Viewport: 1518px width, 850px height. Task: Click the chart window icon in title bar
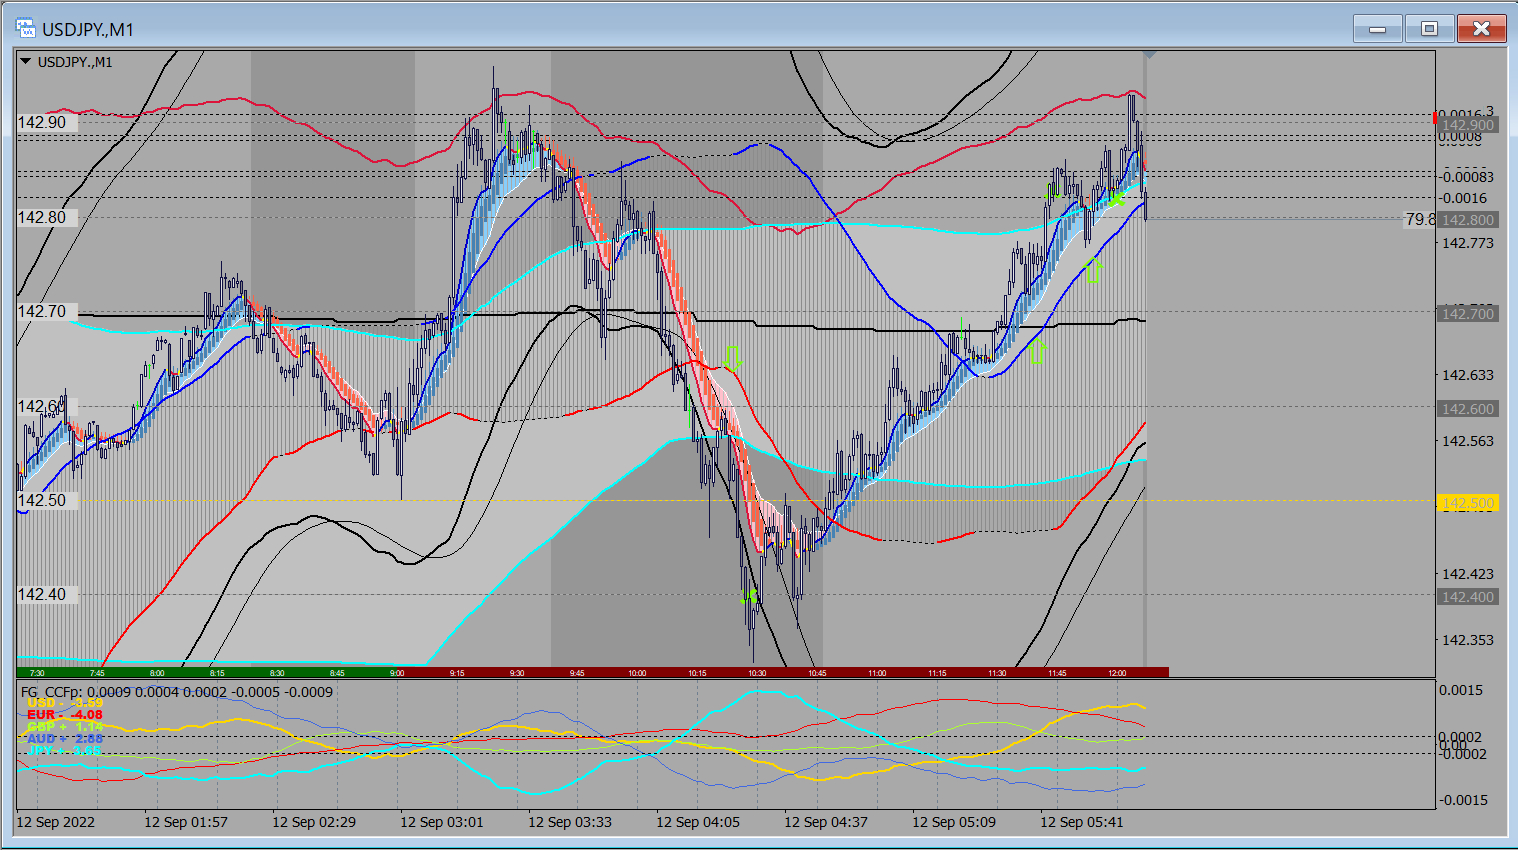coord(26,29)
